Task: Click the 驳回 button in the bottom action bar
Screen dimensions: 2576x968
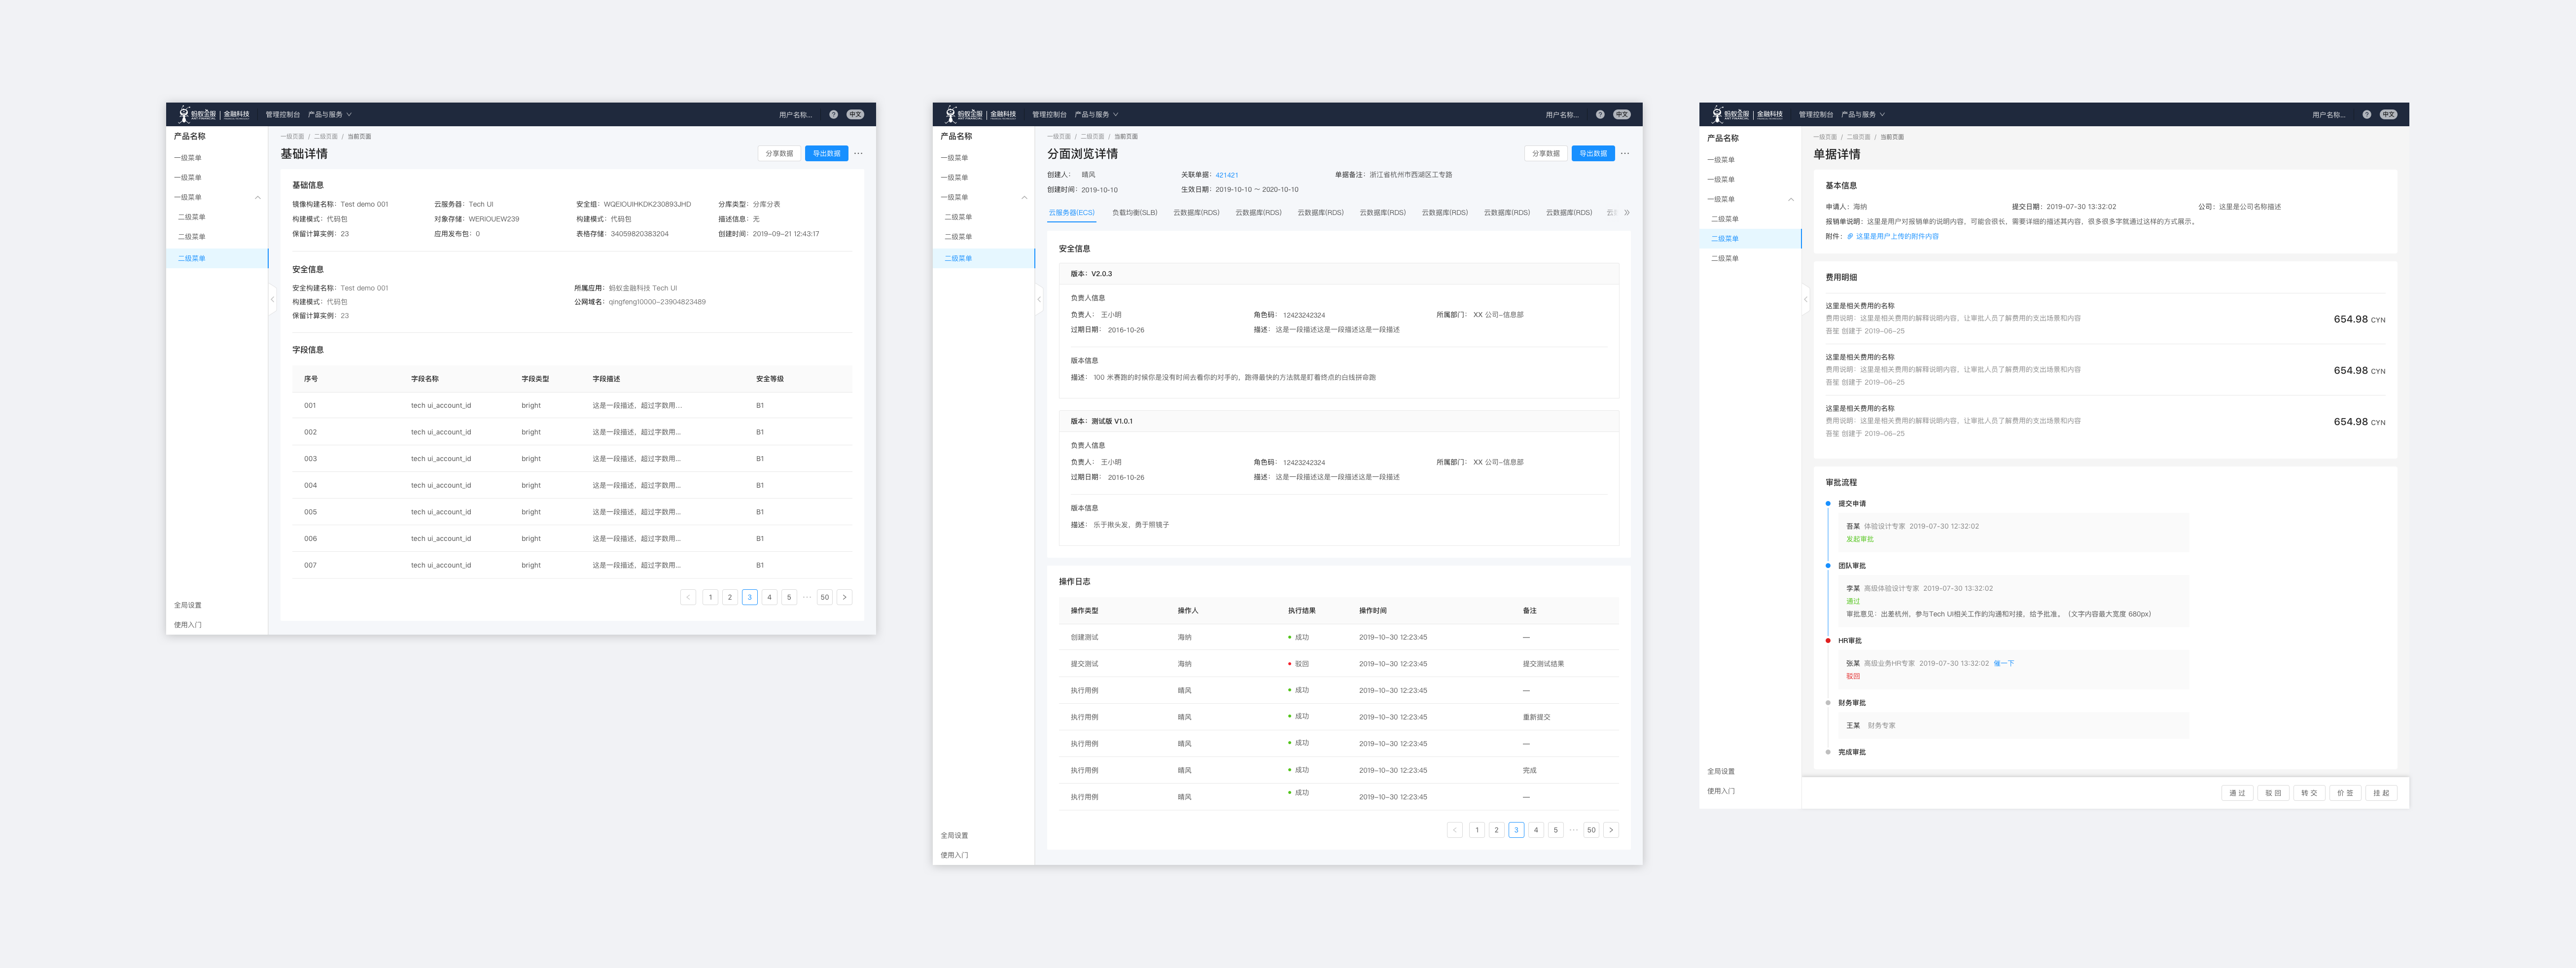Action: point(2273,793)
